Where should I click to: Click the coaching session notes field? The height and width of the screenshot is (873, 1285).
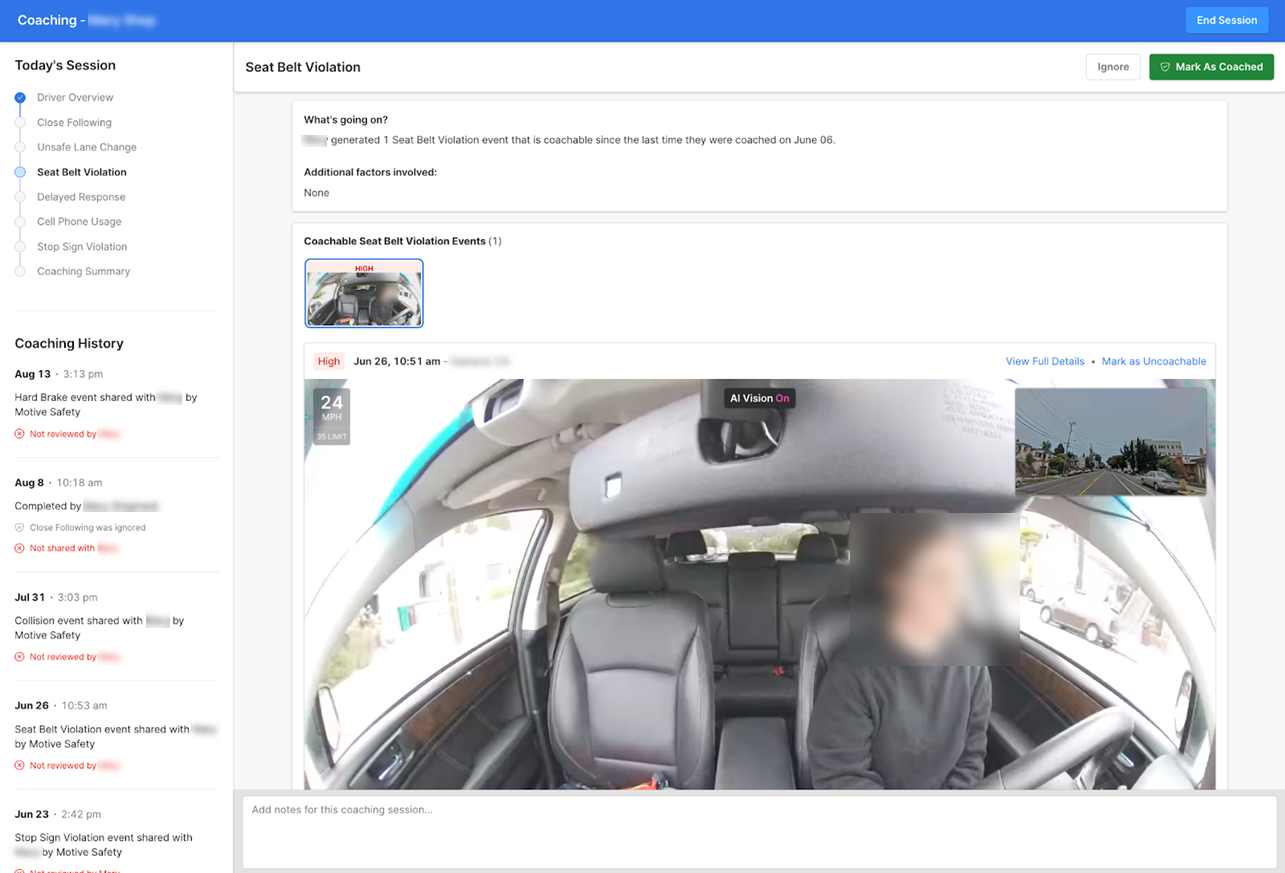point(759,831)
